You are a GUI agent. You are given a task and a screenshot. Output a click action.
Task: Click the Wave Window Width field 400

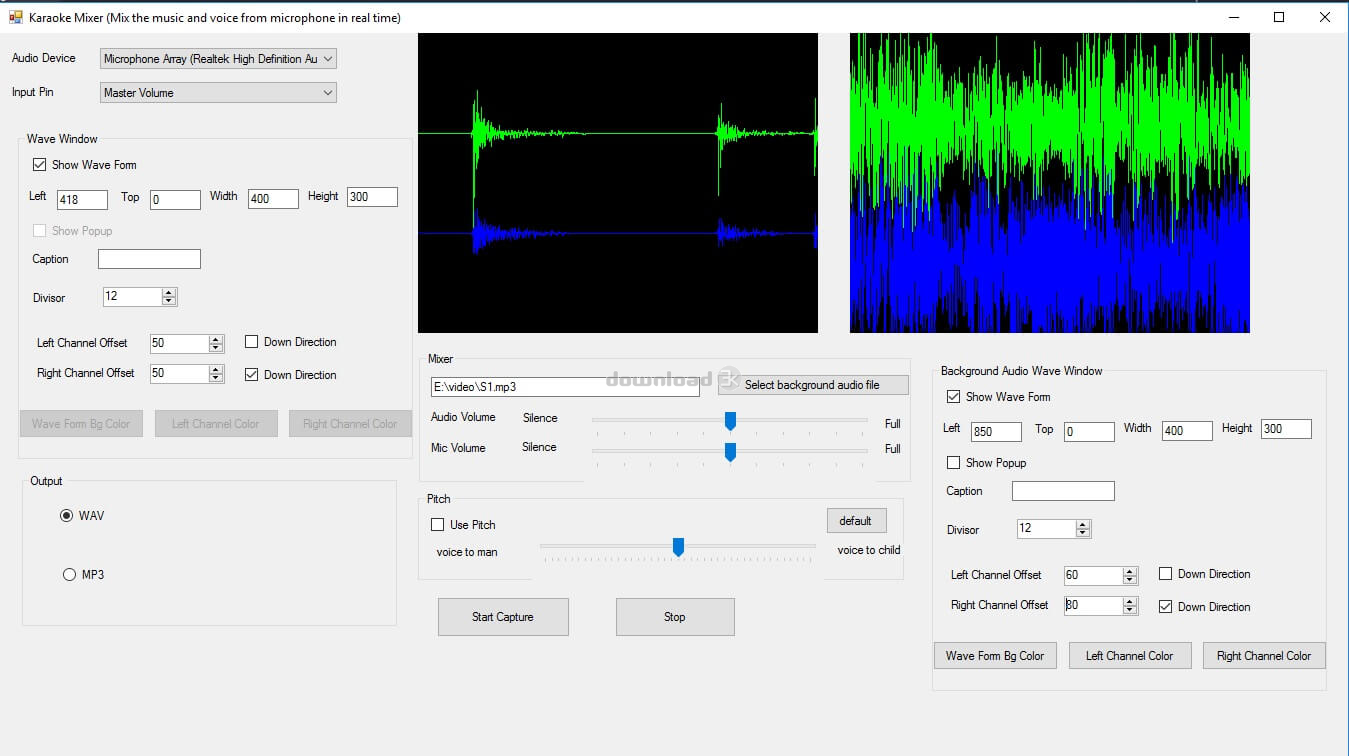(273, 199)
